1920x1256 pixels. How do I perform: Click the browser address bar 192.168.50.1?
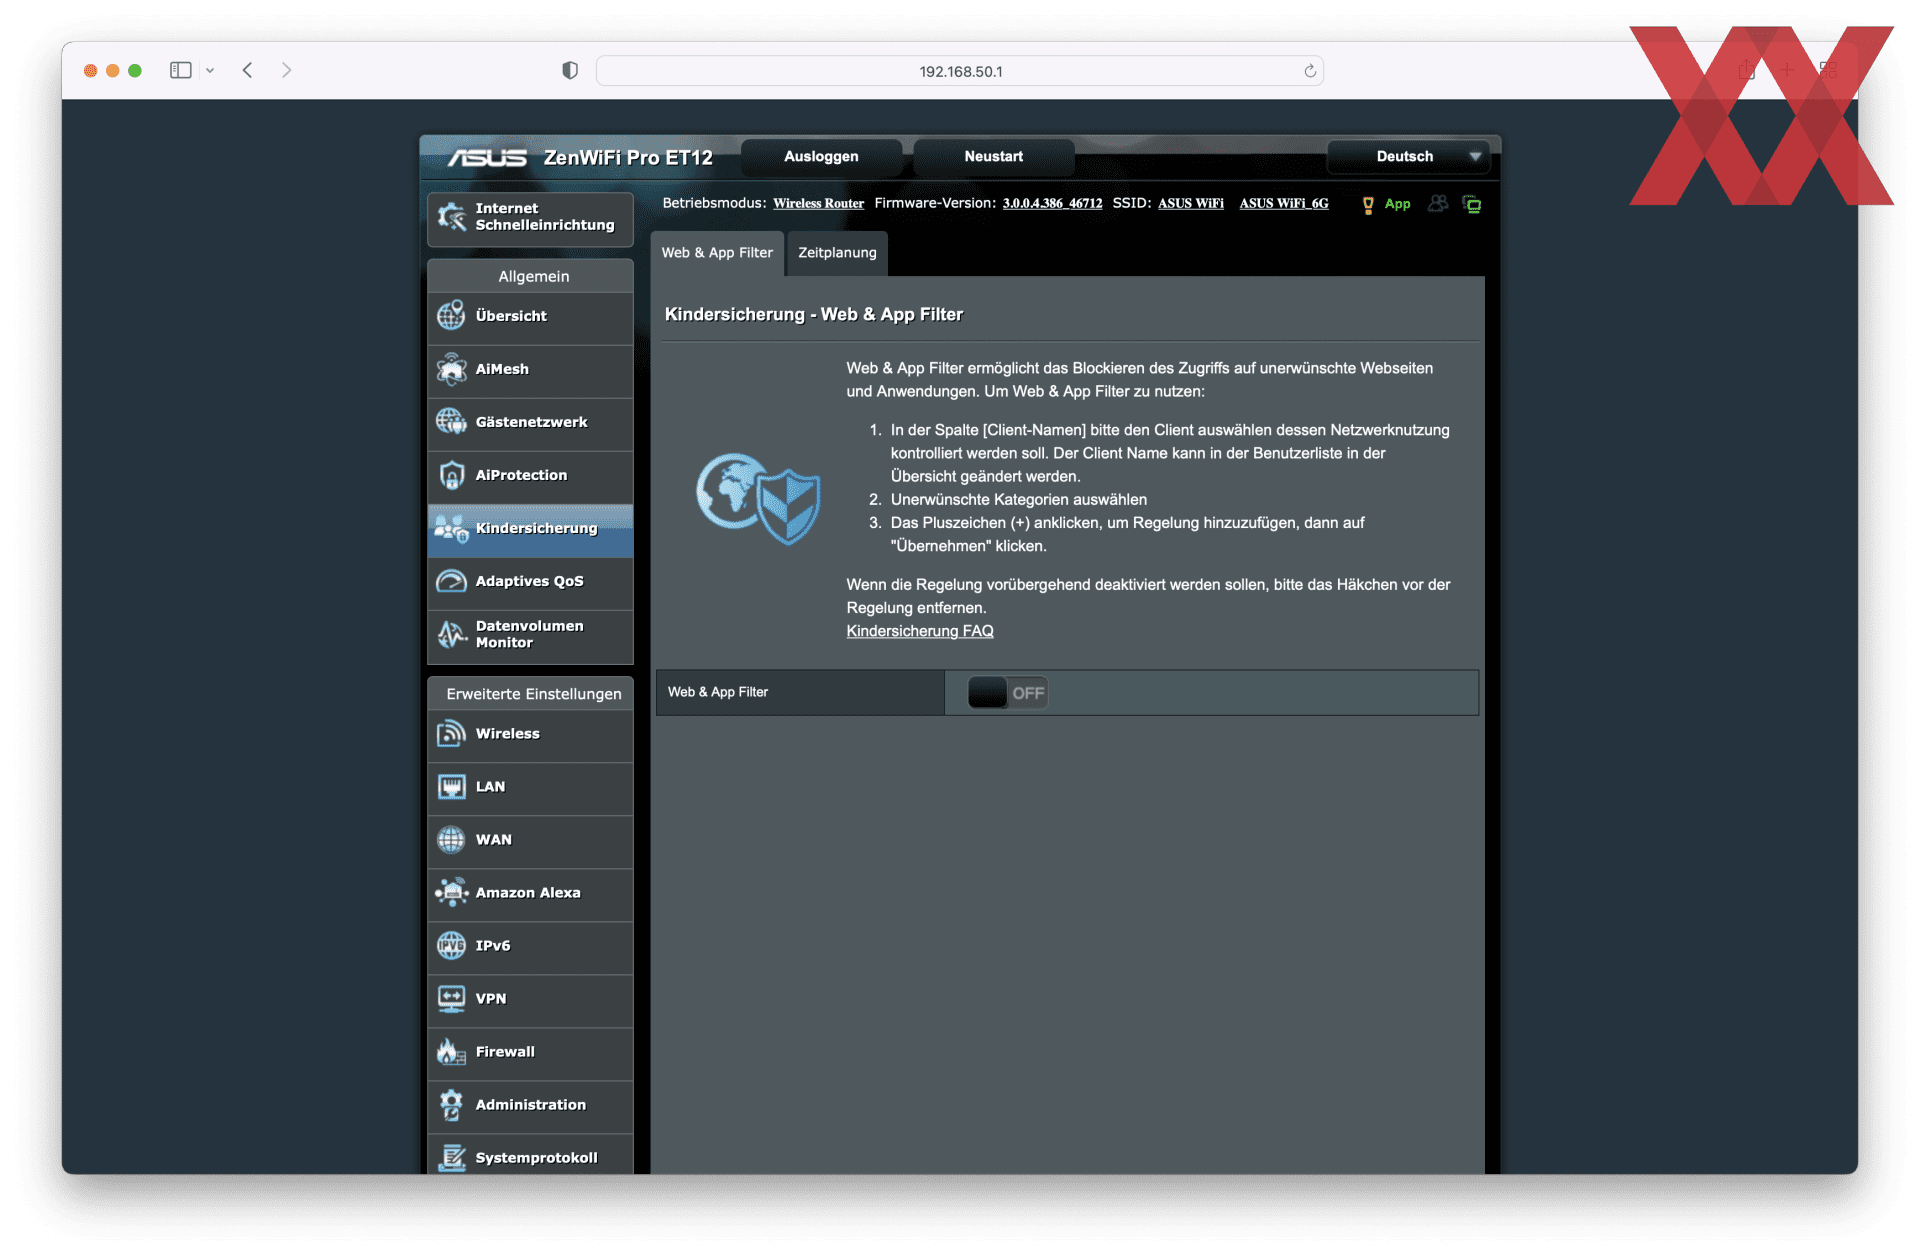pyautogui.click(x=960, y=71)
